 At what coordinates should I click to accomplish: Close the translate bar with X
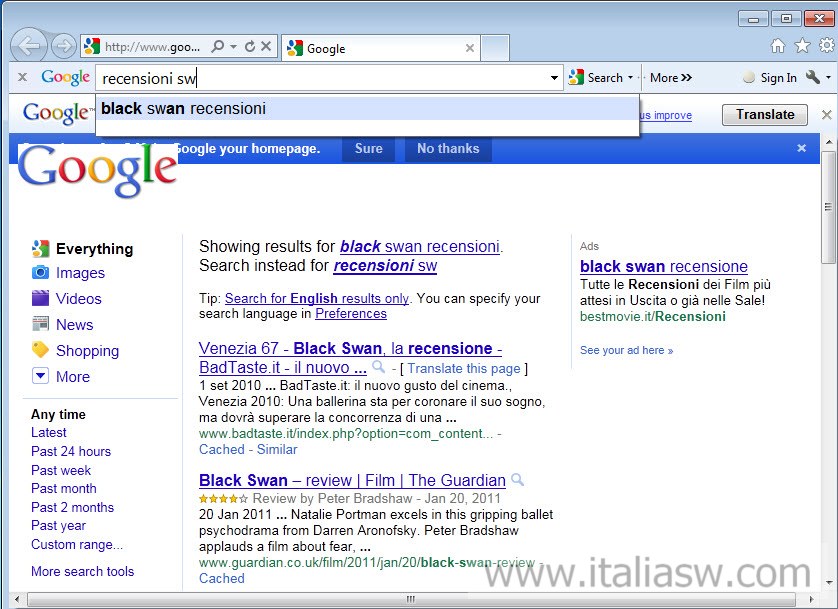826,114
